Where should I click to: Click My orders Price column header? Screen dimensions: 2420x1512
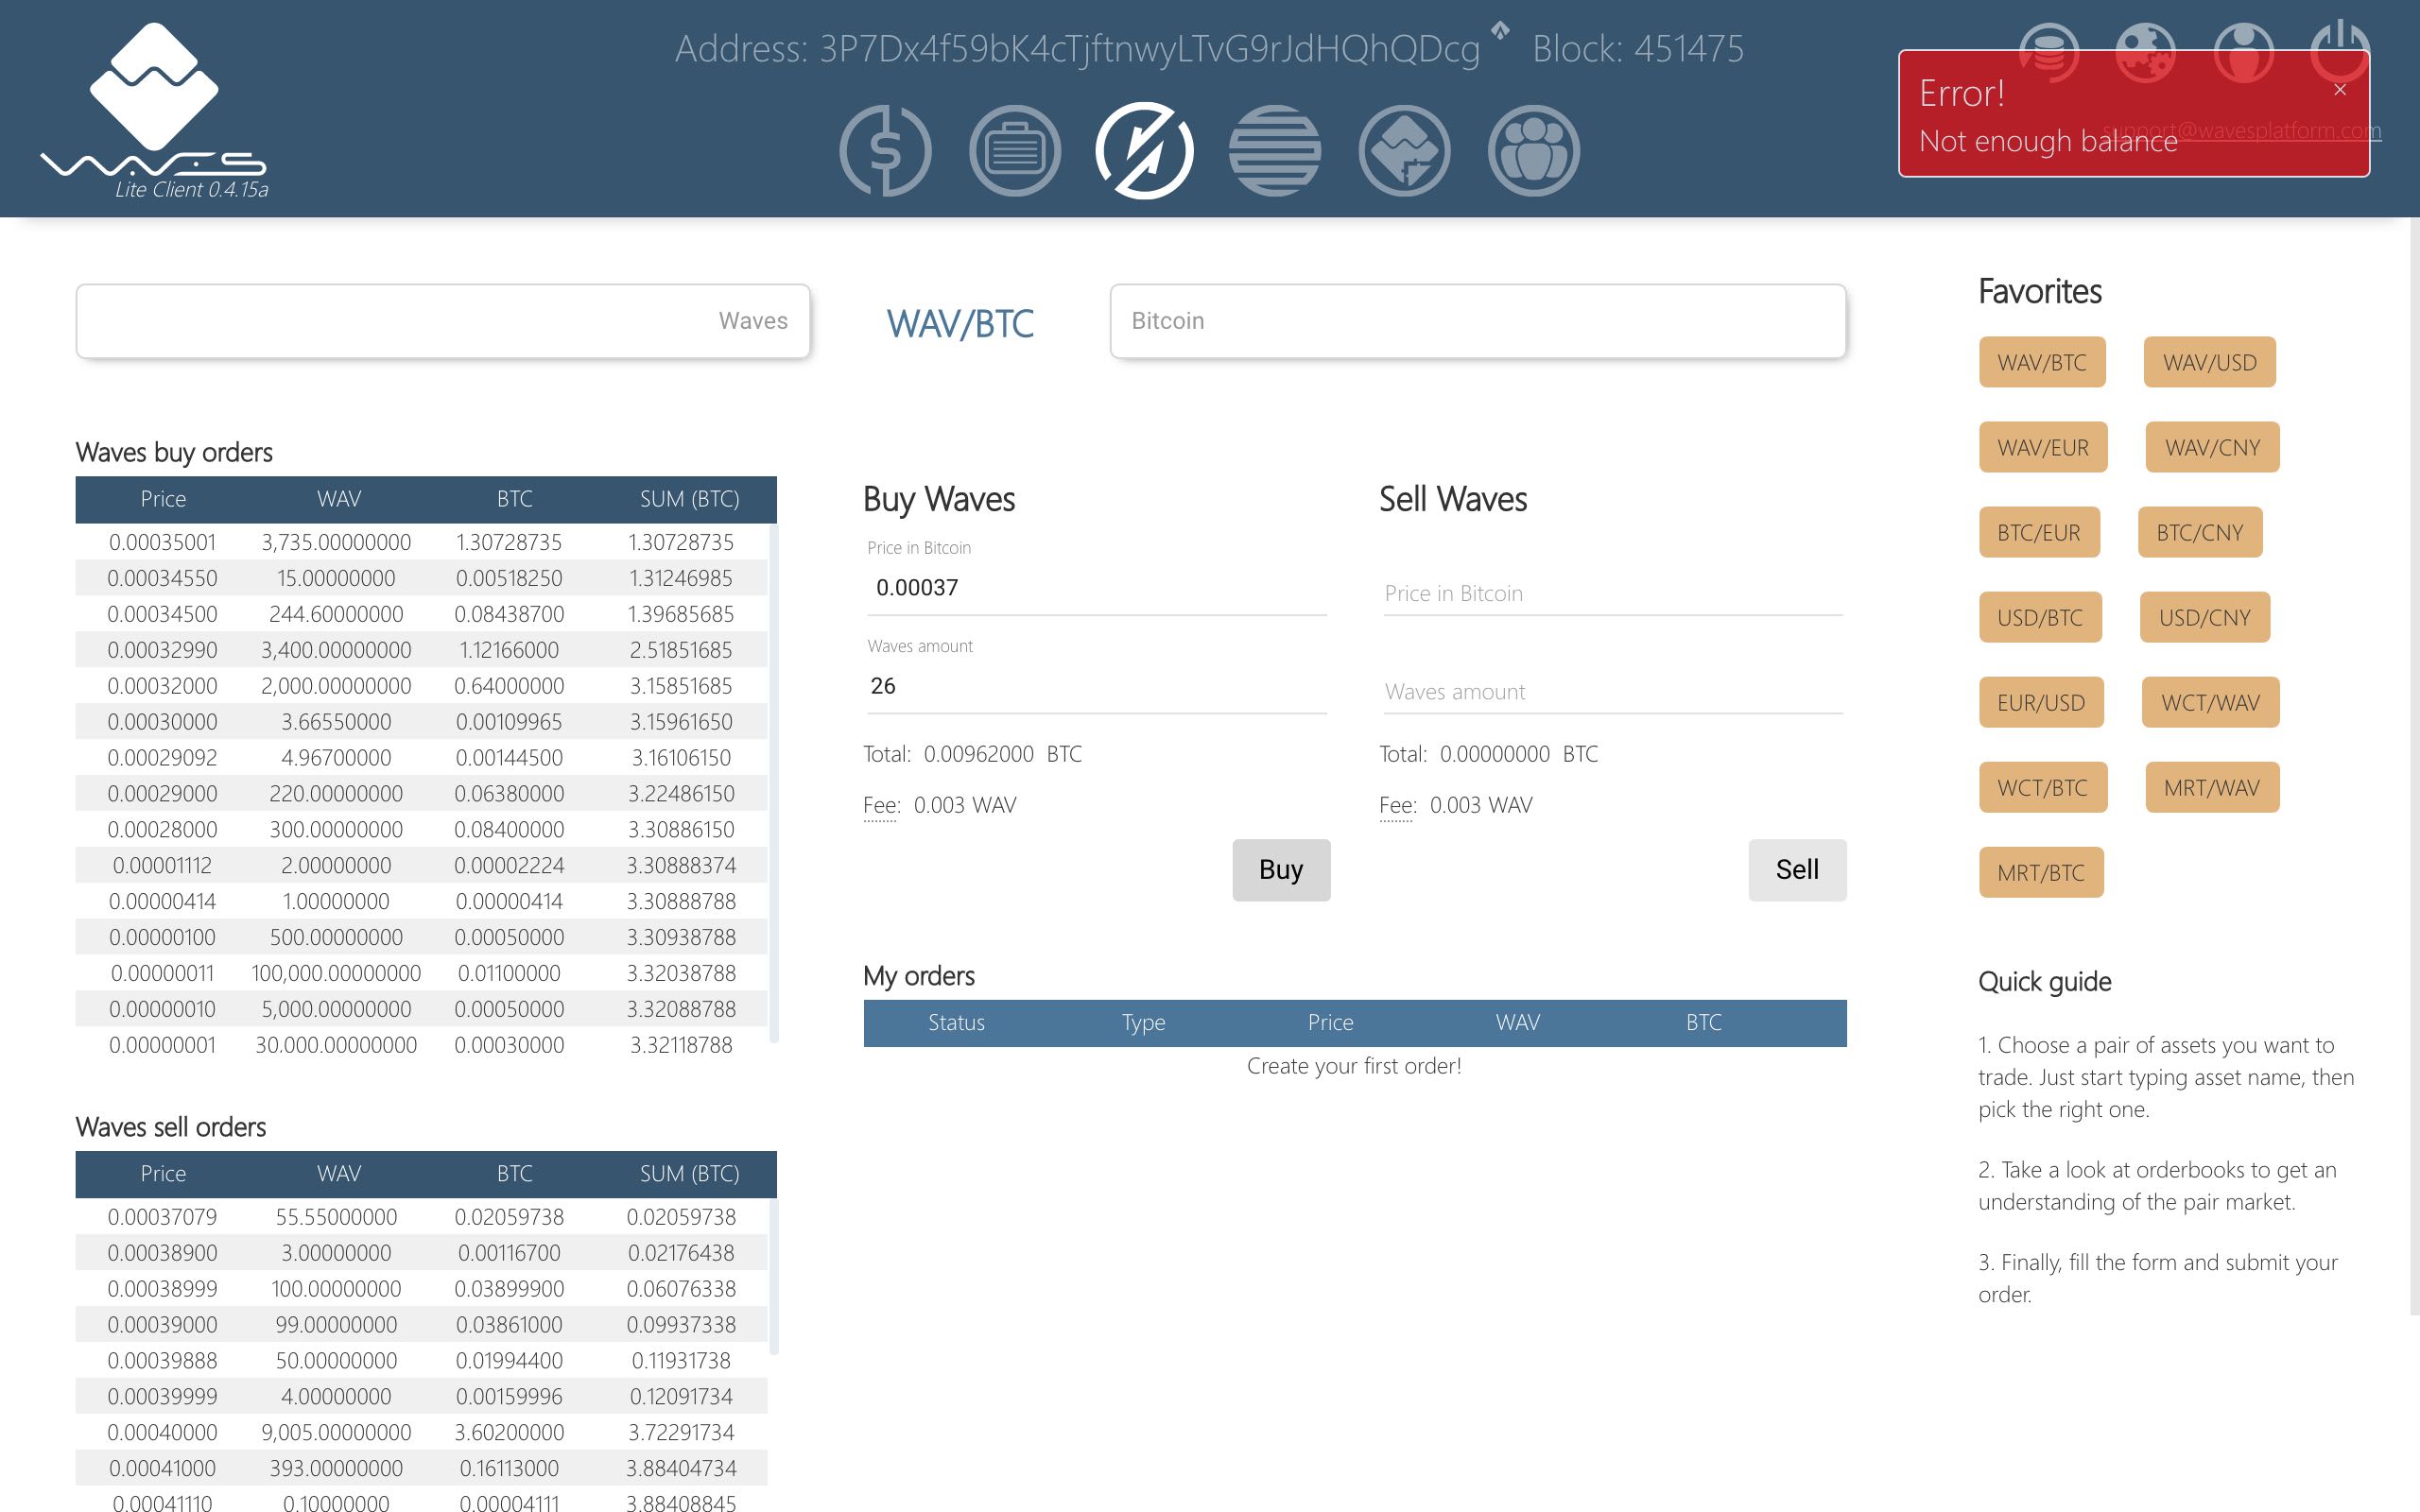[x=1330, y=1022]
